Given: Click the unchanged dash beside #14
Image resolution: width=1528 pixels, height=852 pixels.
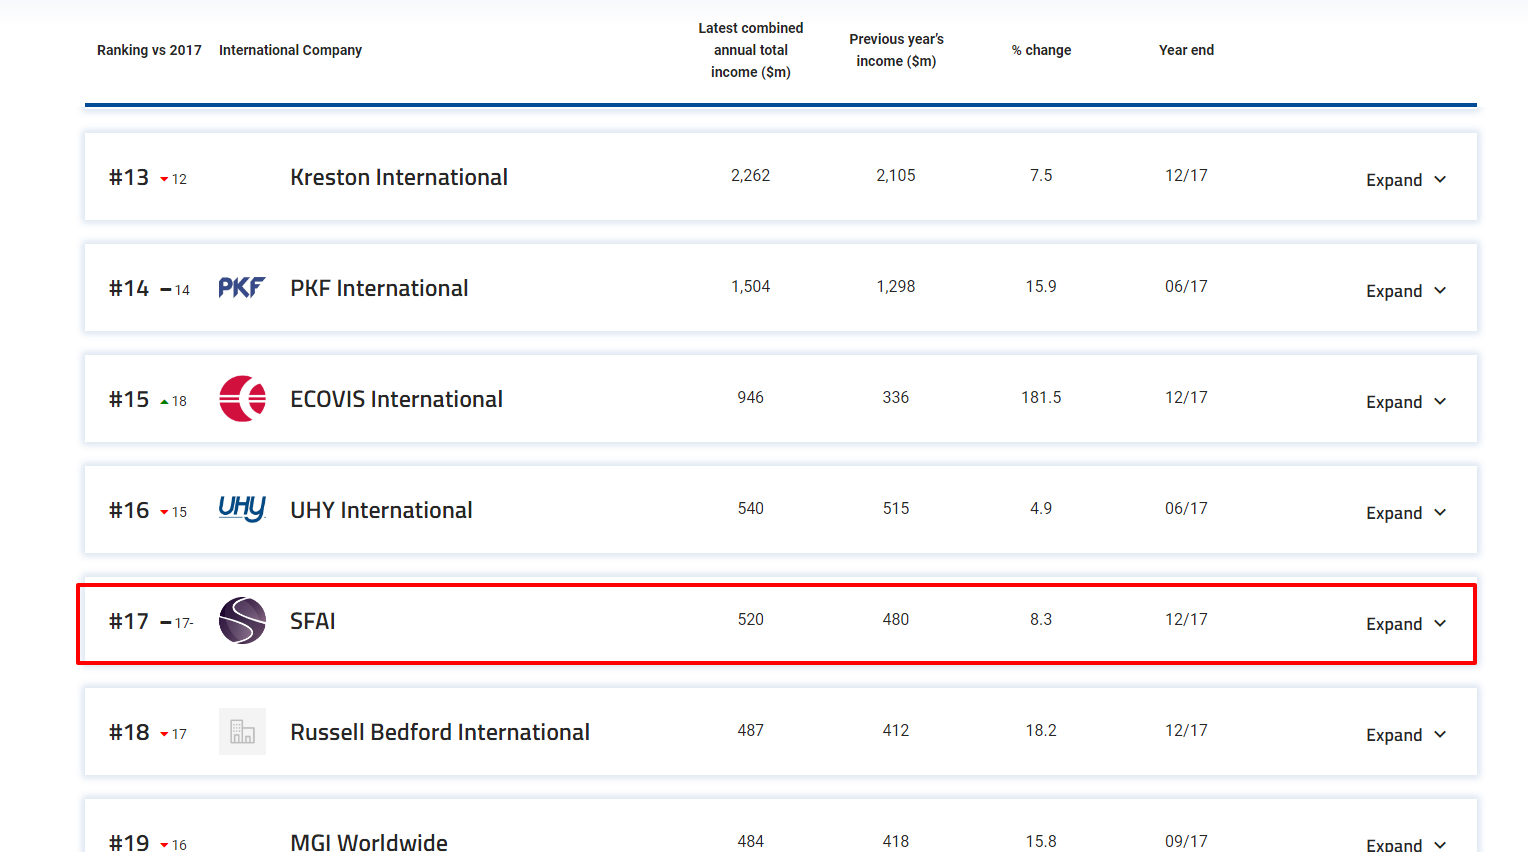Looking at the screenshot, I should [x=166, y=291].
